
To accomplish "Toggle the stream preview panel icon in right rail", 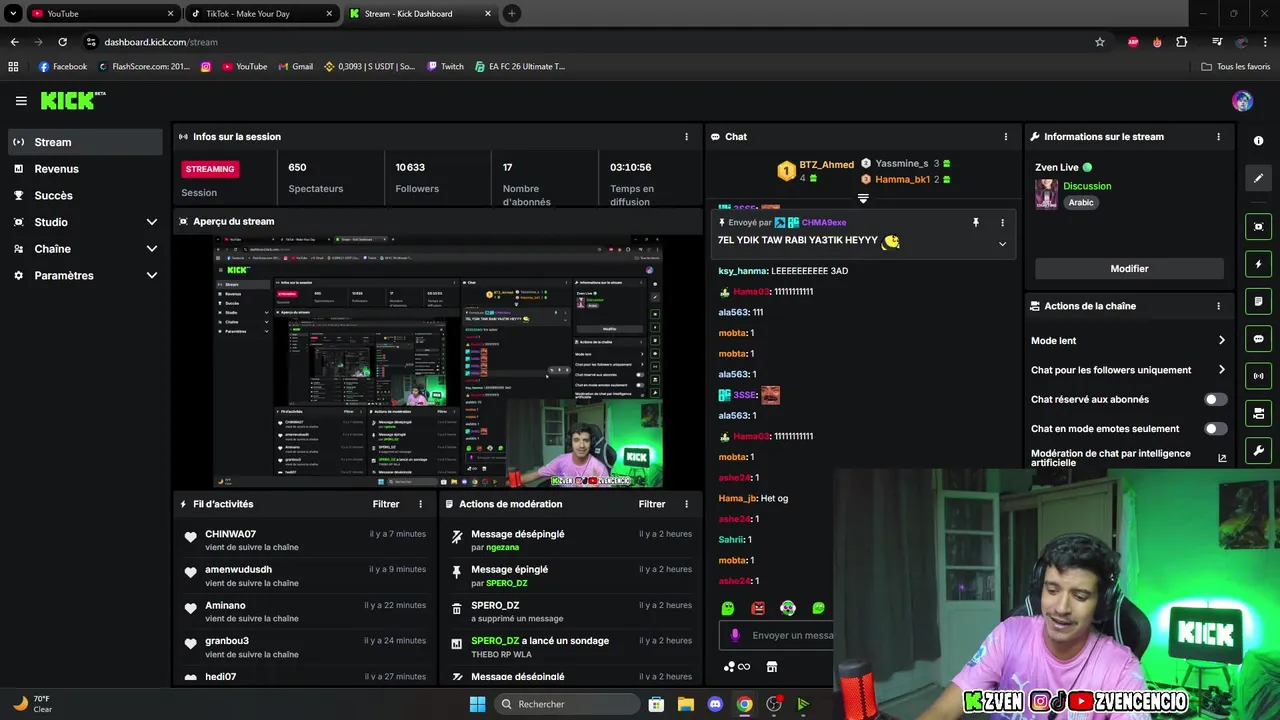I will tap(1259, 227).
